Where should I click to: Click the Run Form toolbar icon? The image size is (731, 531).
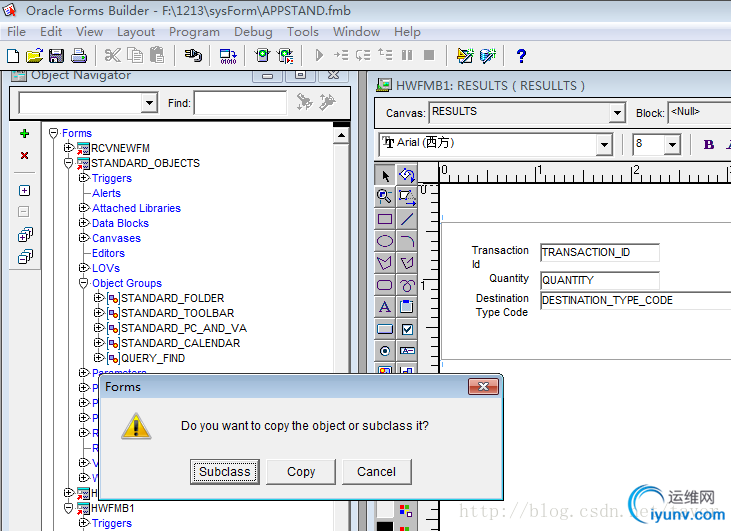pos(262,55)
